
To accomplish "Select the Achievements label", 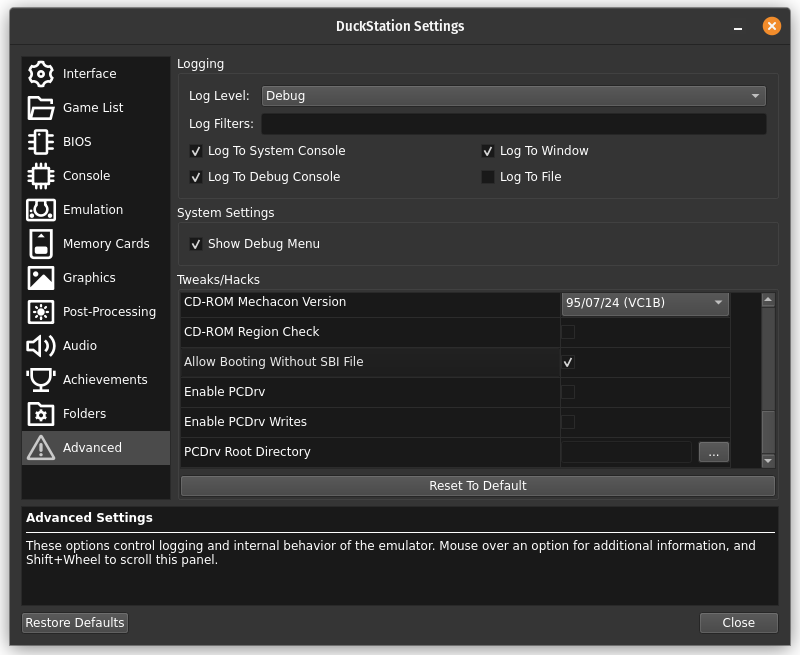I will click(x=105, y=380).
